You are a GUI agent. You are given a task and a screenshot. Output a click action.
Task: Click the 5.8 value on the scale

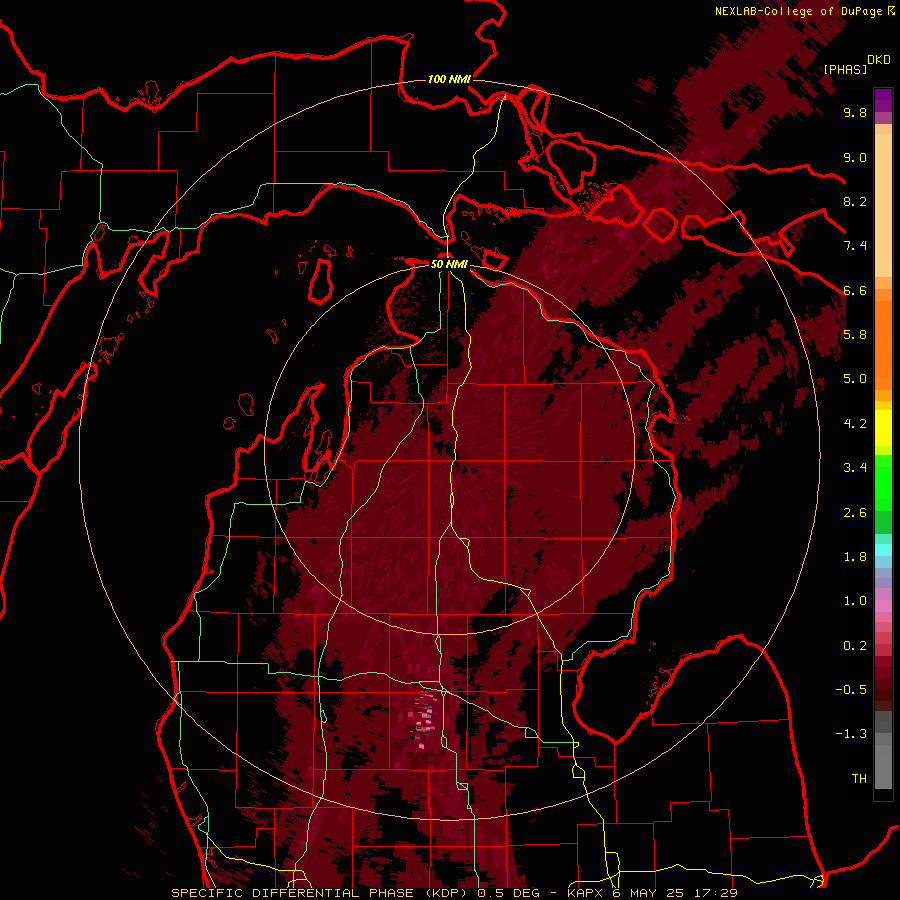pos(855,334)
